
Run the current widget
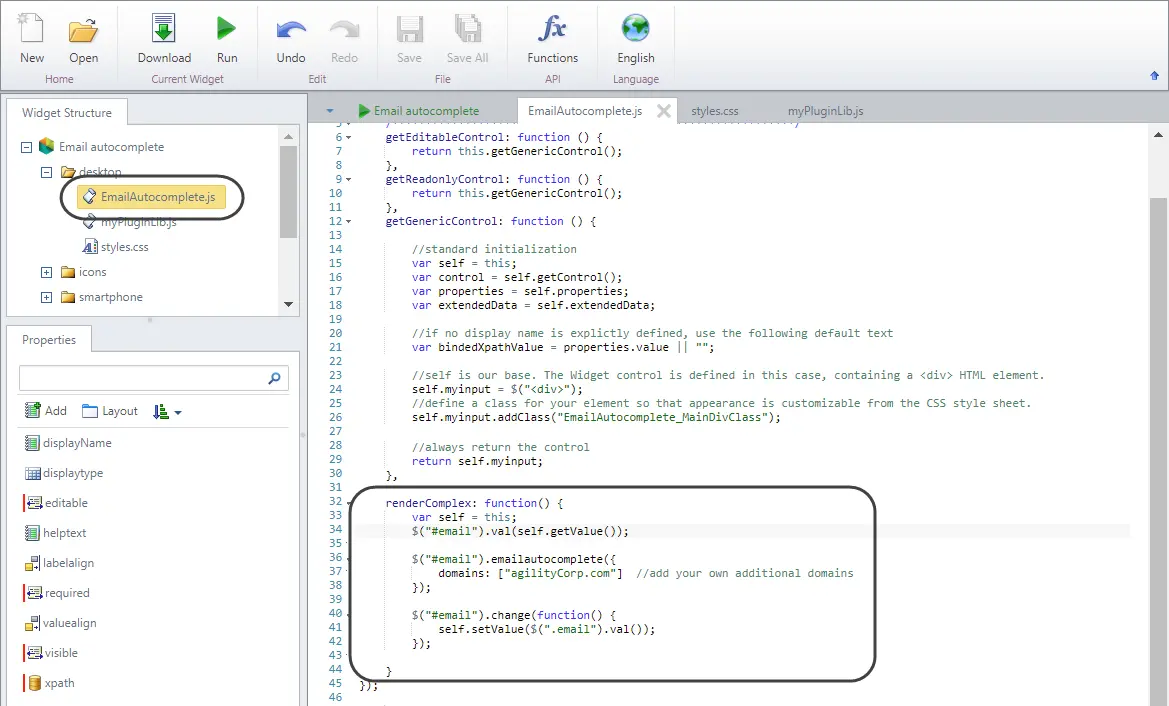pos(227,39)
